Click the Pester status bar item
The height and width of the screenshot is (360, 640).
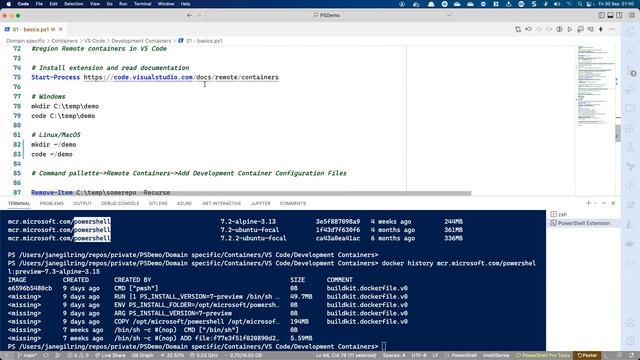587,356
